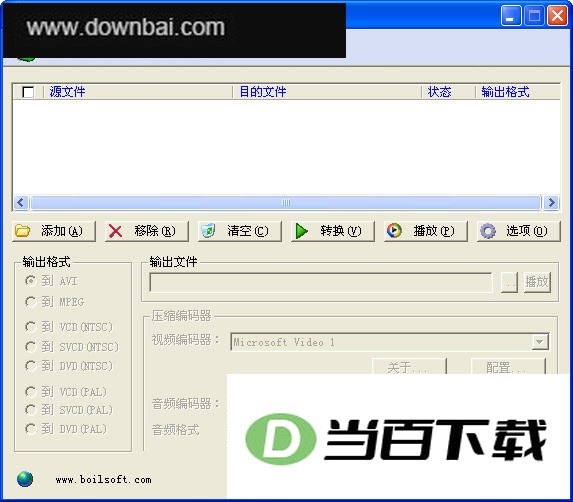Toggle the select-all checkbox in list header

[x=28, y=92]
